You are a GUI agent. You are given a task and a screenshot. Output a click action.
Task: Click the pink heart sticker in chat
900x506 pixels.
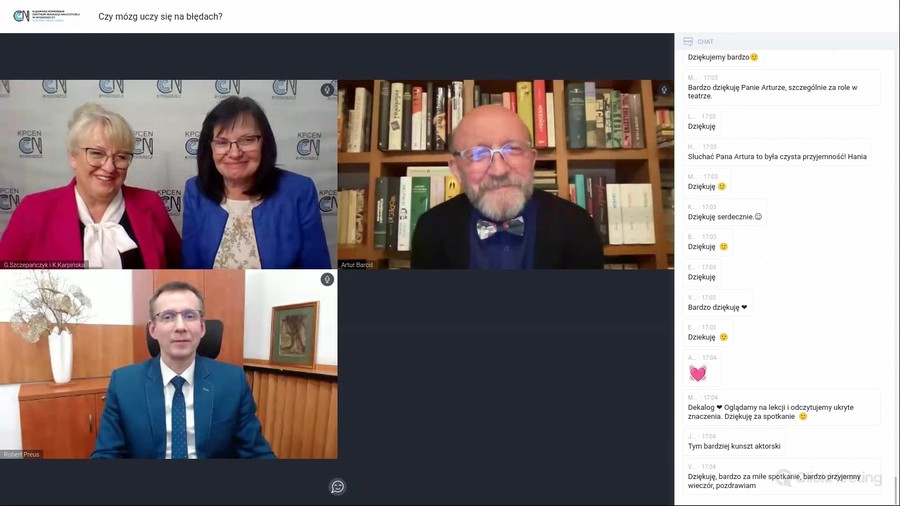[x=698, y=373]
